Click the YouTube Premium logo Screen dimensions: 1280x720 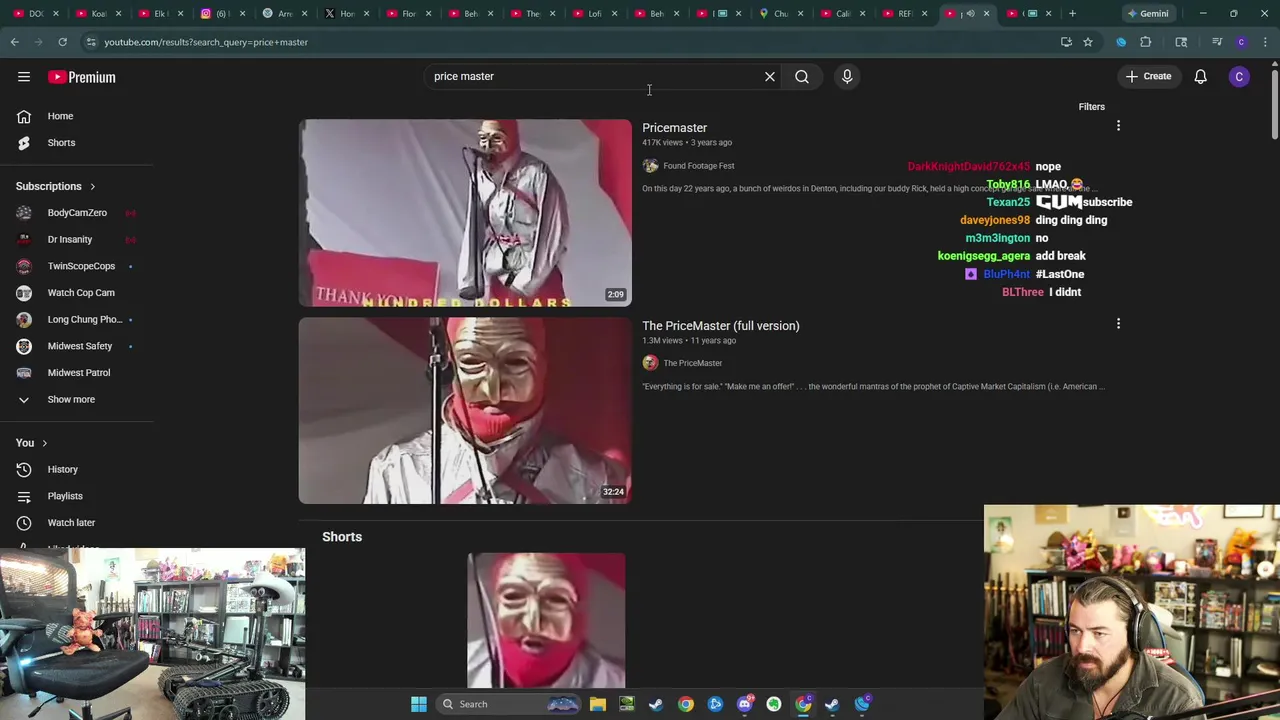pyautogui.click(x=82, y=77)
